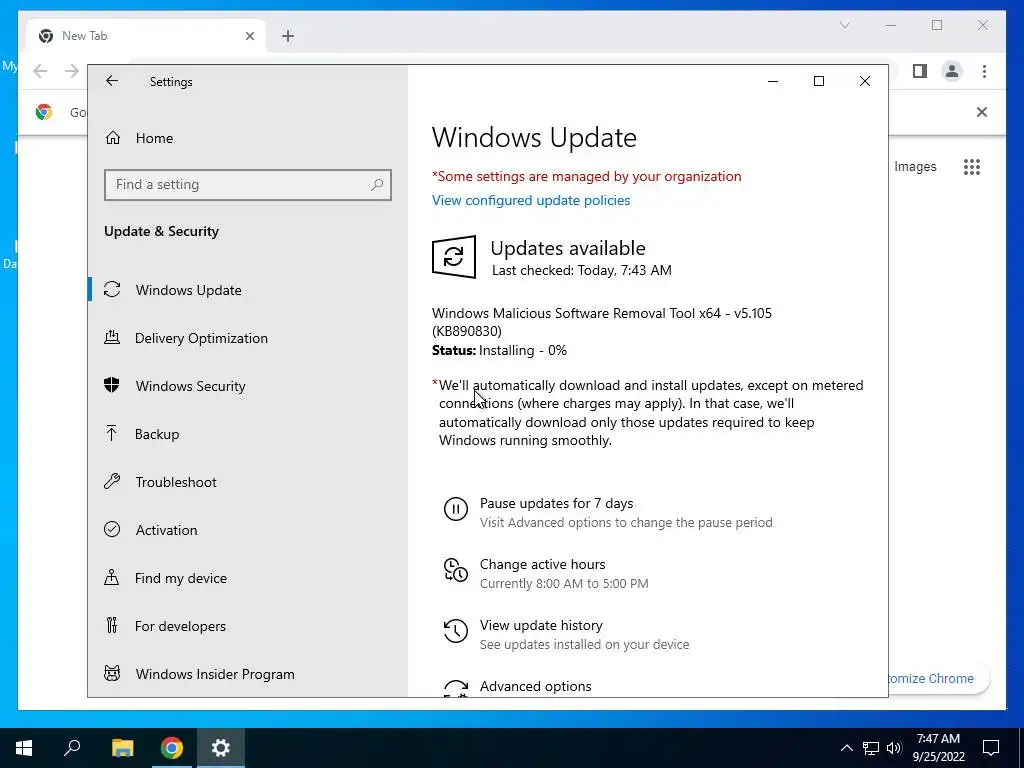This screenshot has height=768, width=1024.
Task: Click the Status: Installing - 0% text
Action: 500,351
